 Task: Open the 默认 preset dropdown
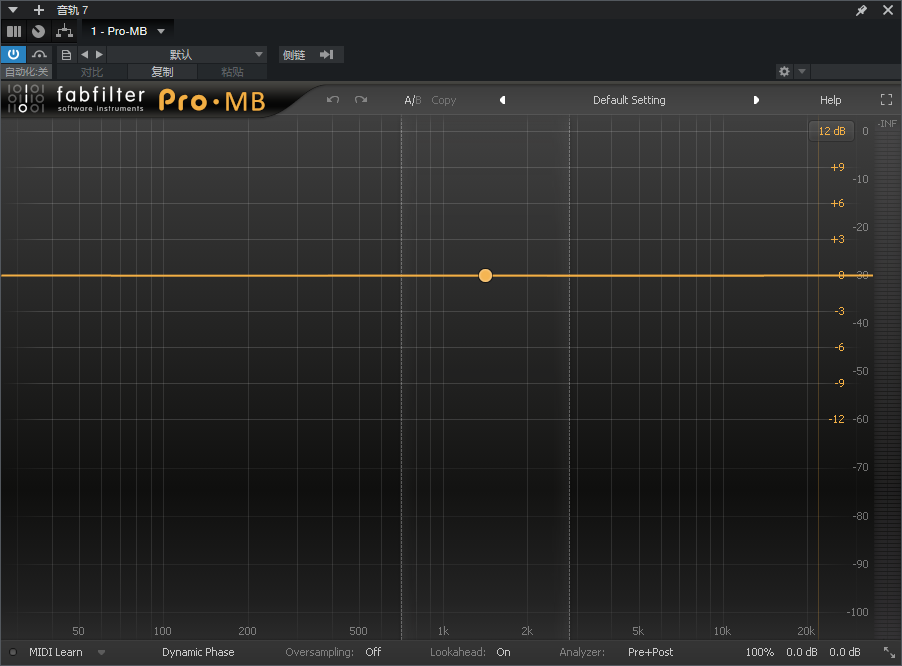(x=187, y=55)
